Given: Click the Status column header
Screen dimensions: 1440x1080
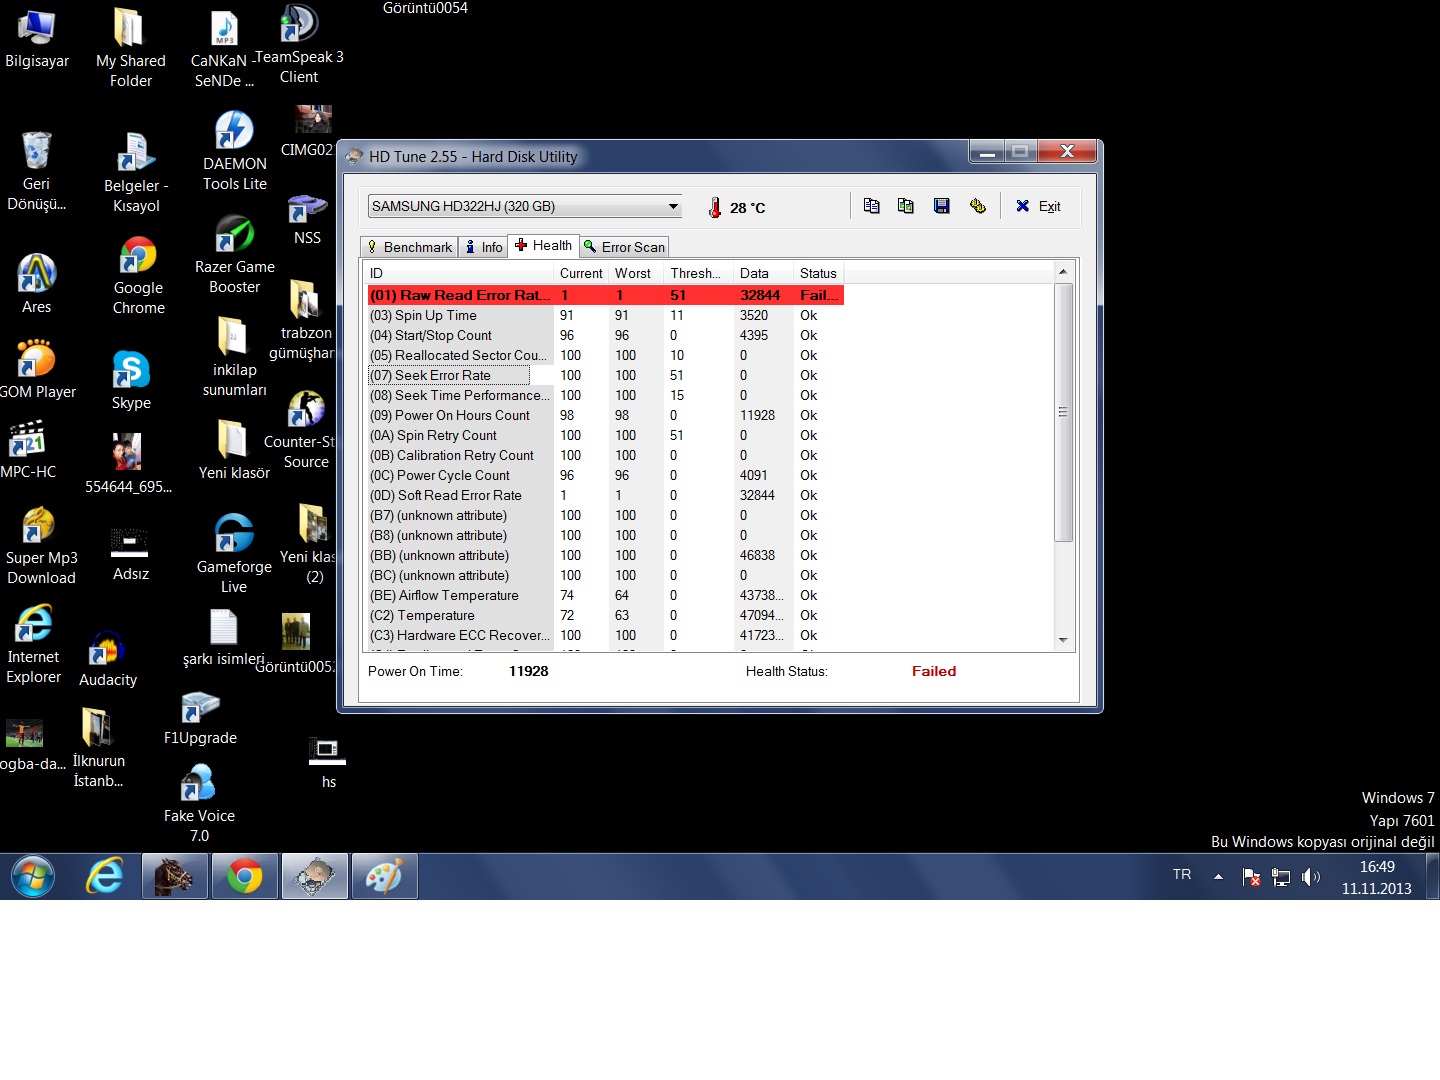Looking at the screenshot, I should (x=818, y=273).
